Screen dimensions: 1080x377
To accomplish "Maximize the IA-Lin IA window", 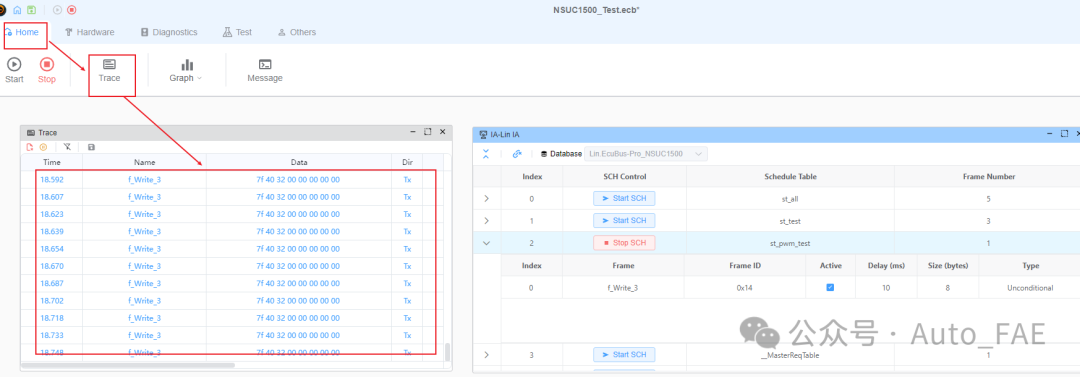I will point(1064,133).
